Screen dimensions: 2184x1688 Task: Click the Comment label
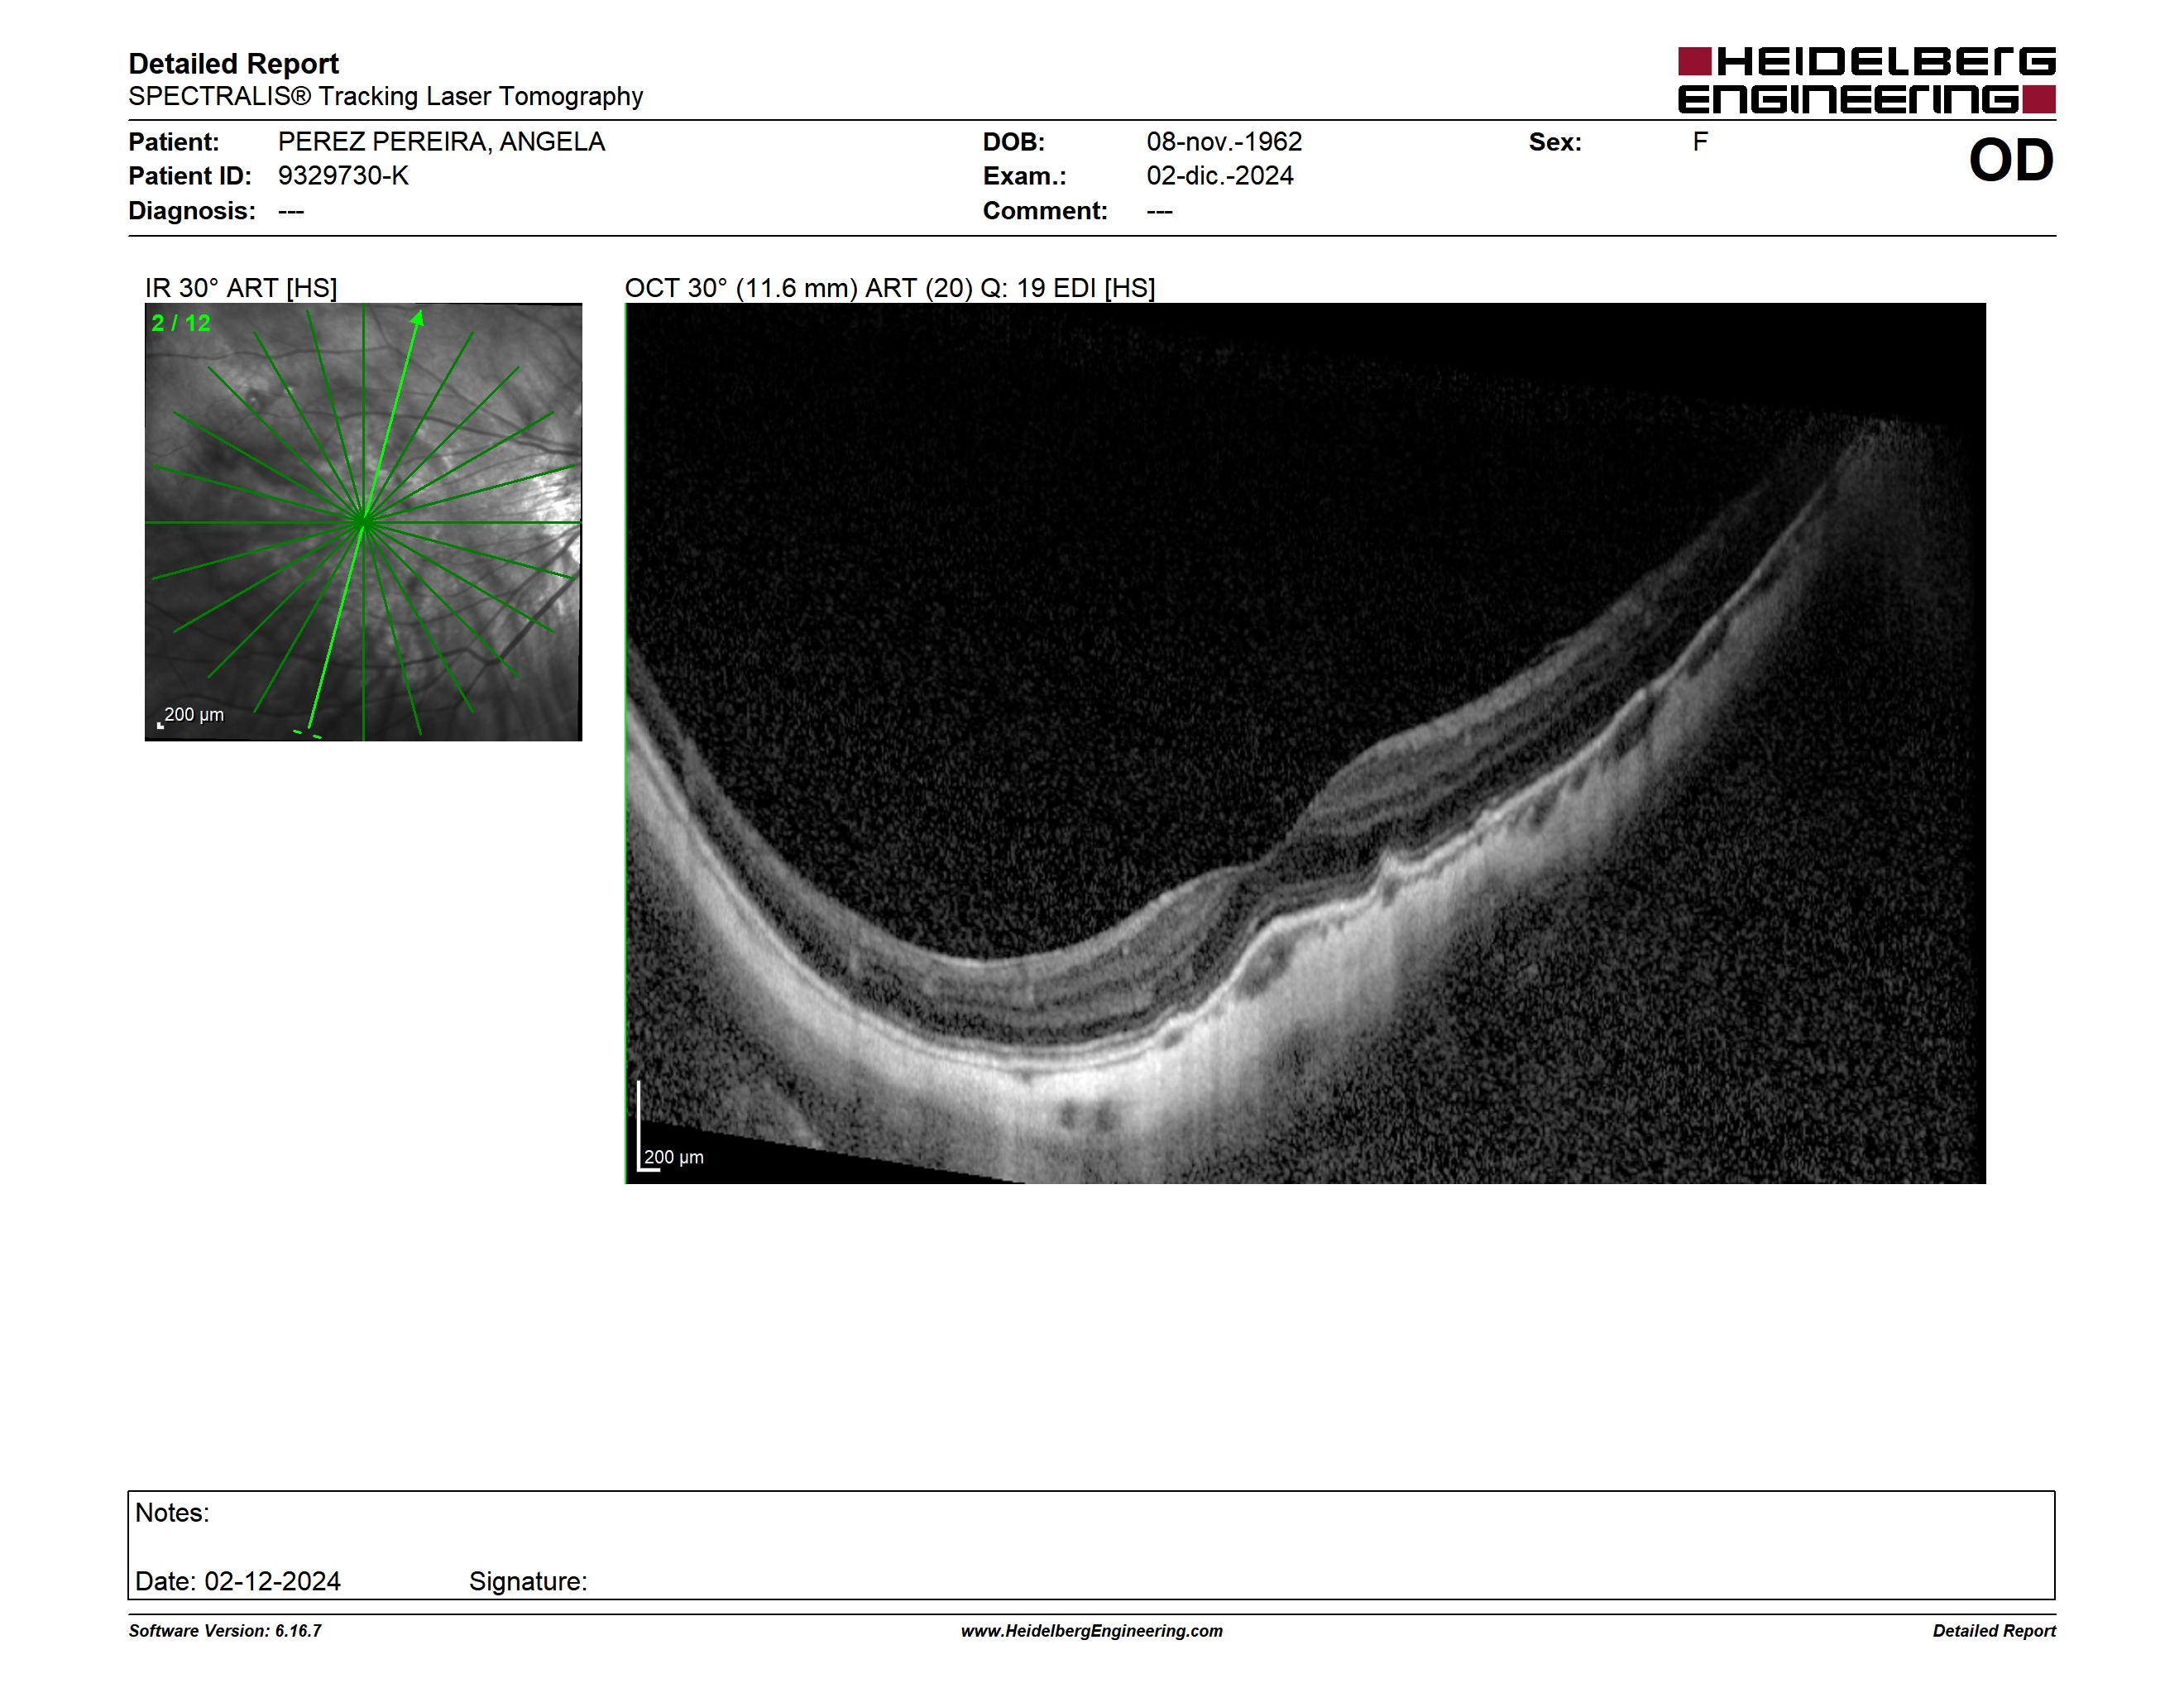pyautogui.click(x=1045, y=211)
